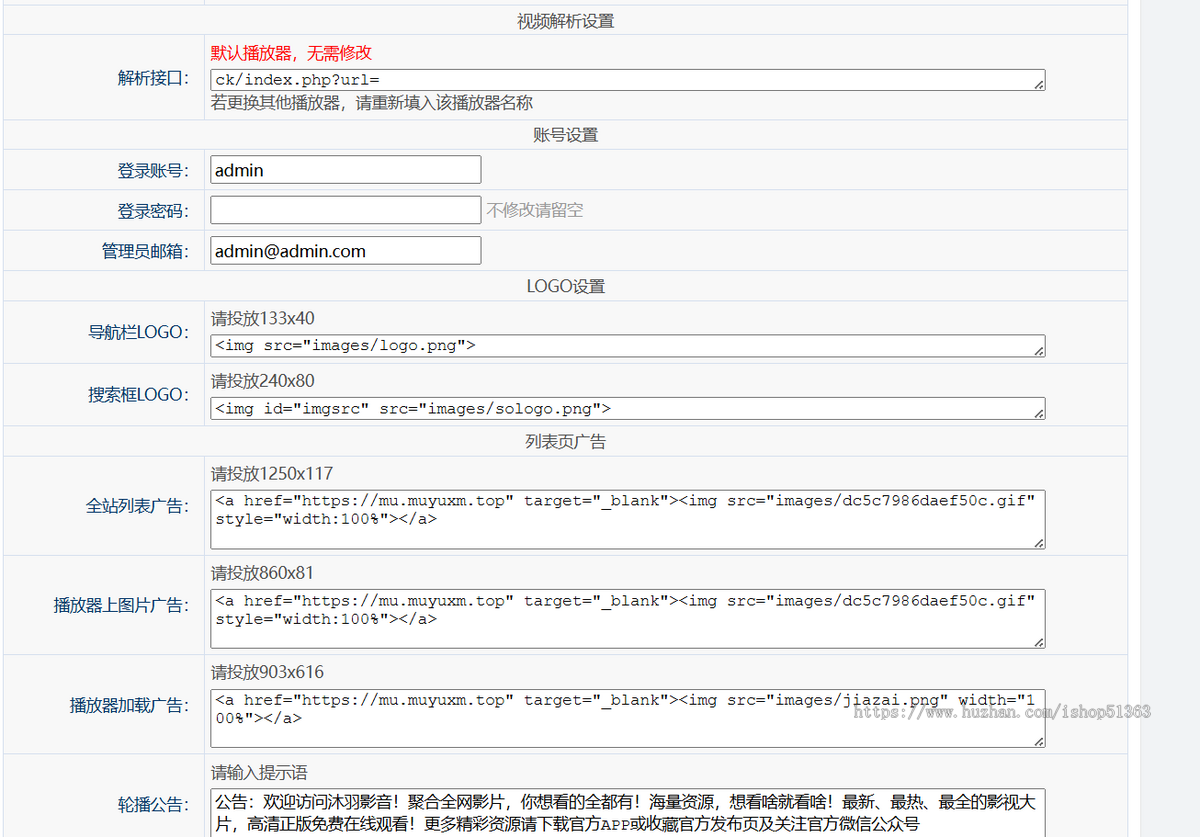Click the 请投放903x616 hint
The image size is (1200, 837).
(x=268, y=673)
